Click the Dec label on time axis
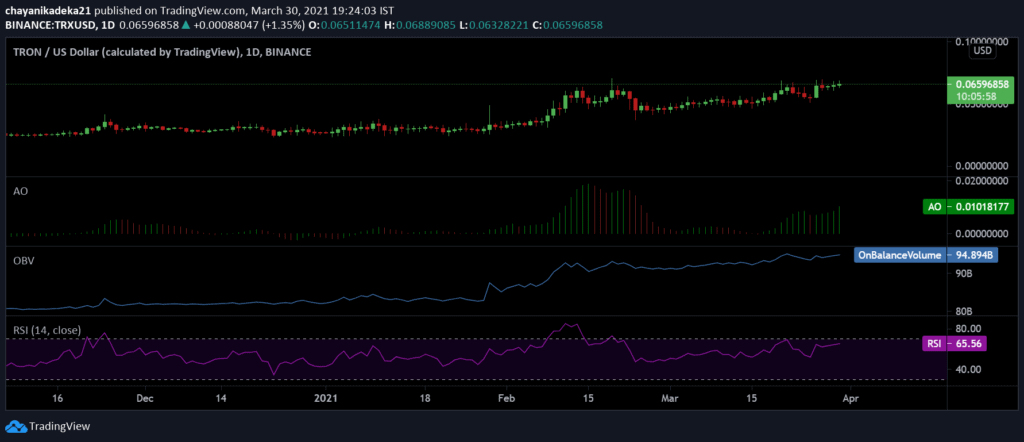This screenshot has height=442, width=1024. coord(145,398)
